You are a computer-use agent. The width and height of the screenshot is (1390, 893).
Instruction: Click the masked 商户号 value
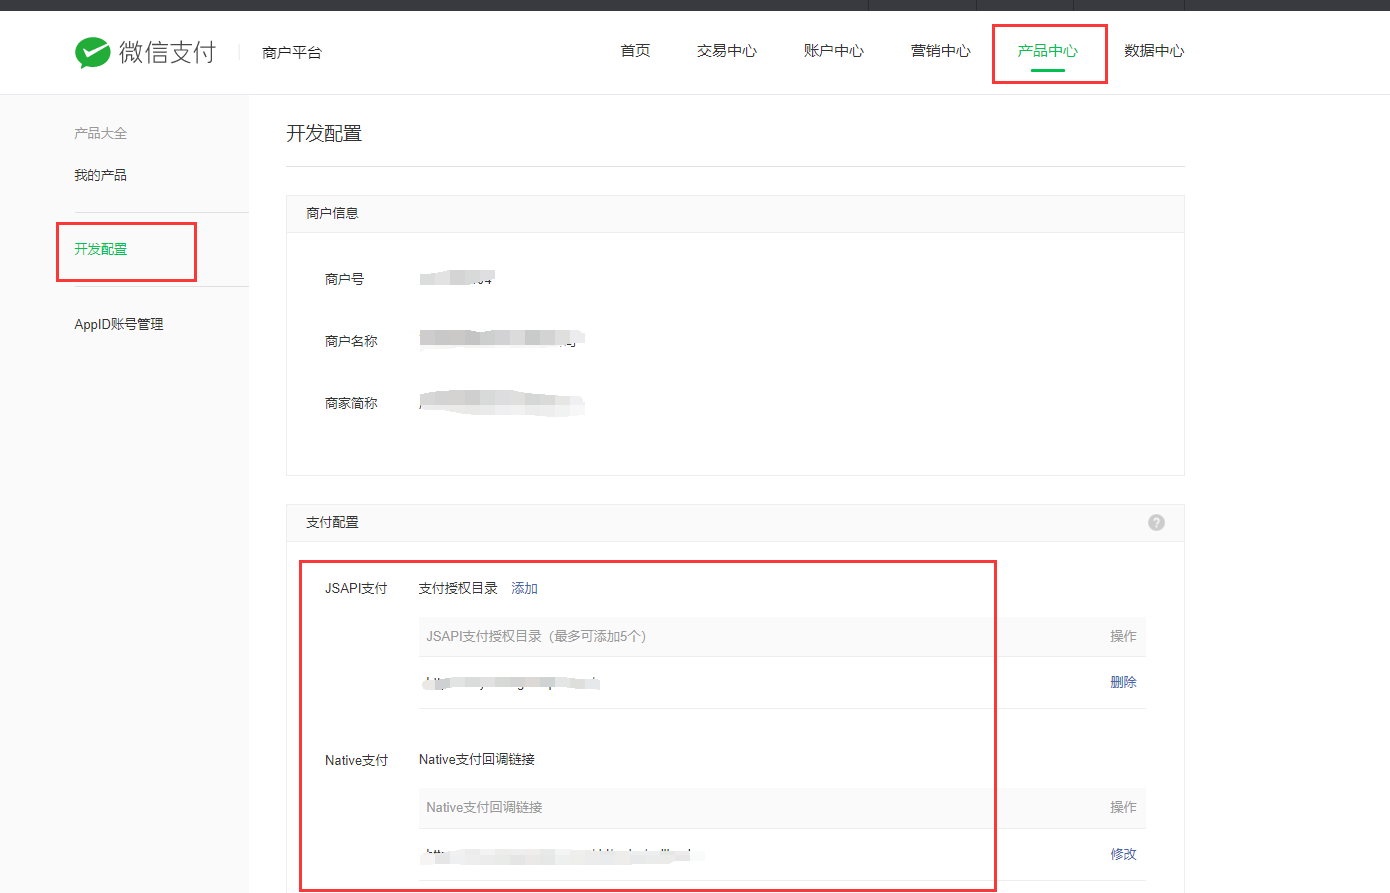pyautogui.click(x=456, y=278)
